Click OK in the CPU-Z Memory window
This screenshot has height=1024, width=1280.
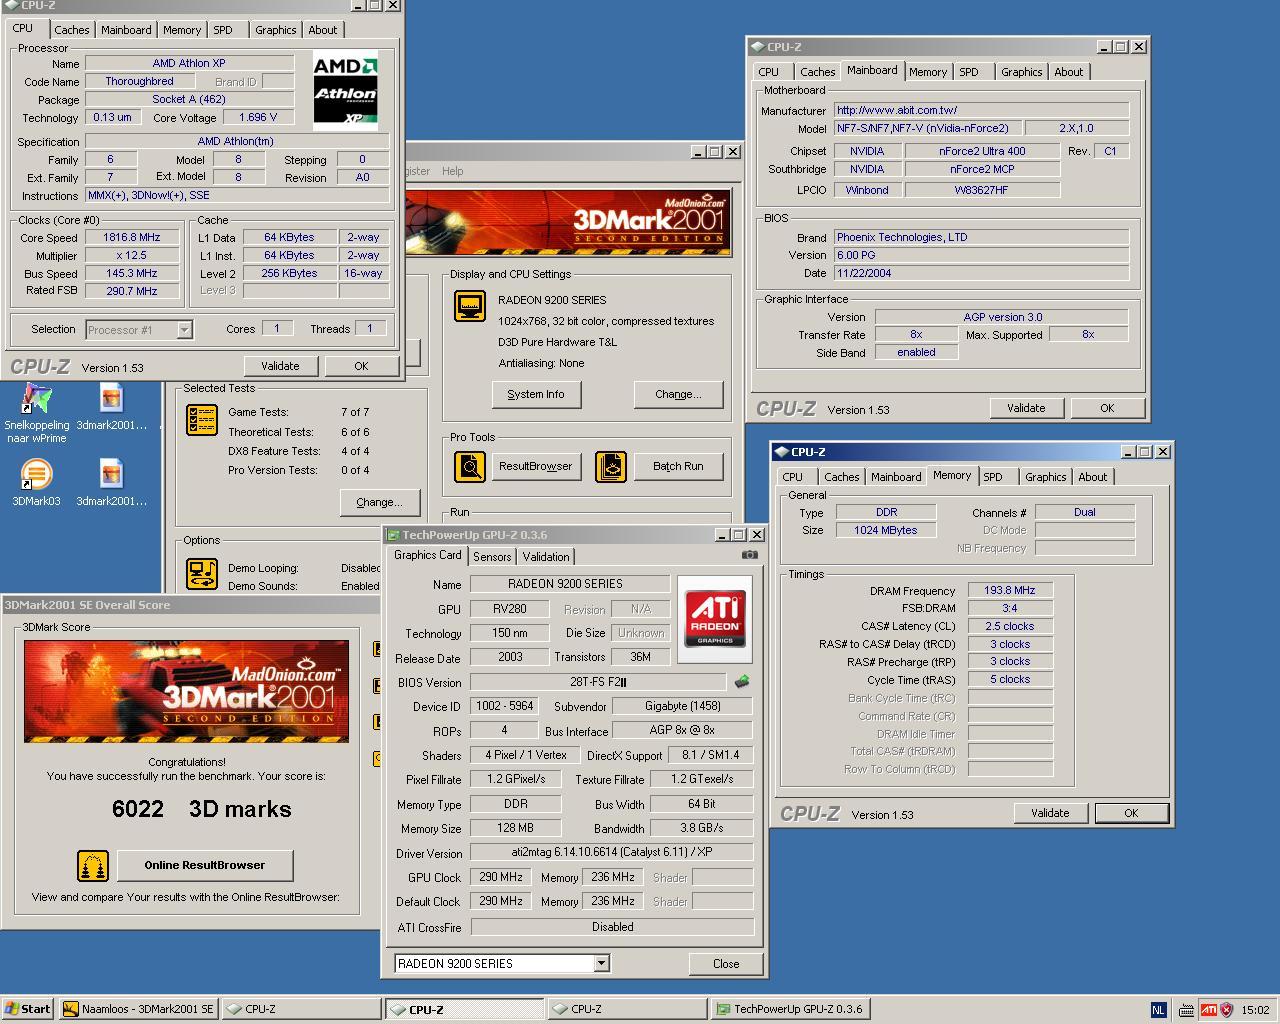click(x=1131, y=813)
